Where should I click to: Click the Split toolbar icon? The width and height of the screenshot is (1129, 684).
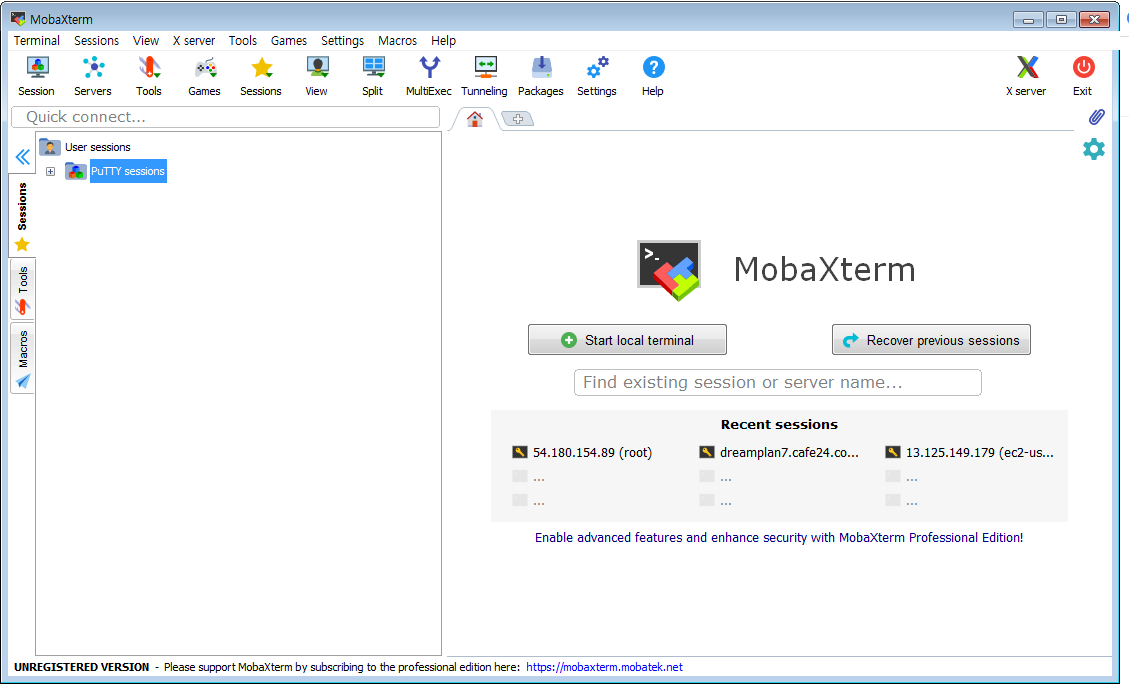coord(373,76)
